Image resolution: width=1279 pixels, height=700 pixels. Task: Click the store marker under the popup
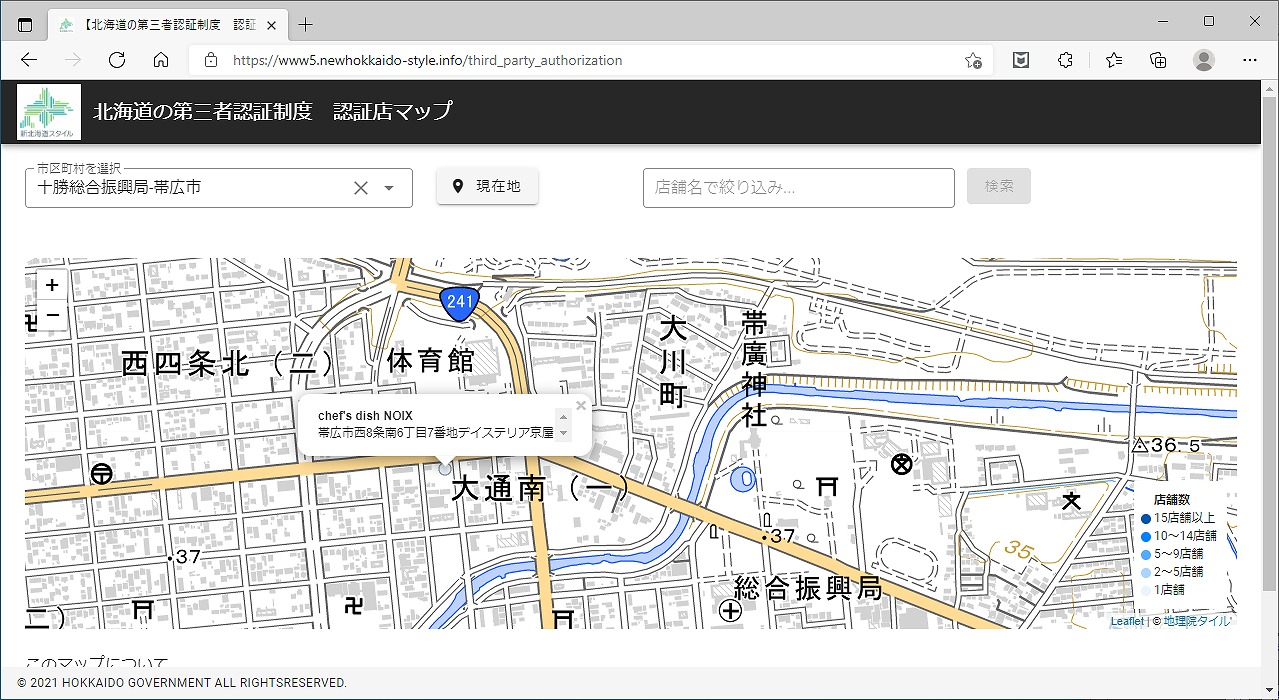tap(445, 468)
